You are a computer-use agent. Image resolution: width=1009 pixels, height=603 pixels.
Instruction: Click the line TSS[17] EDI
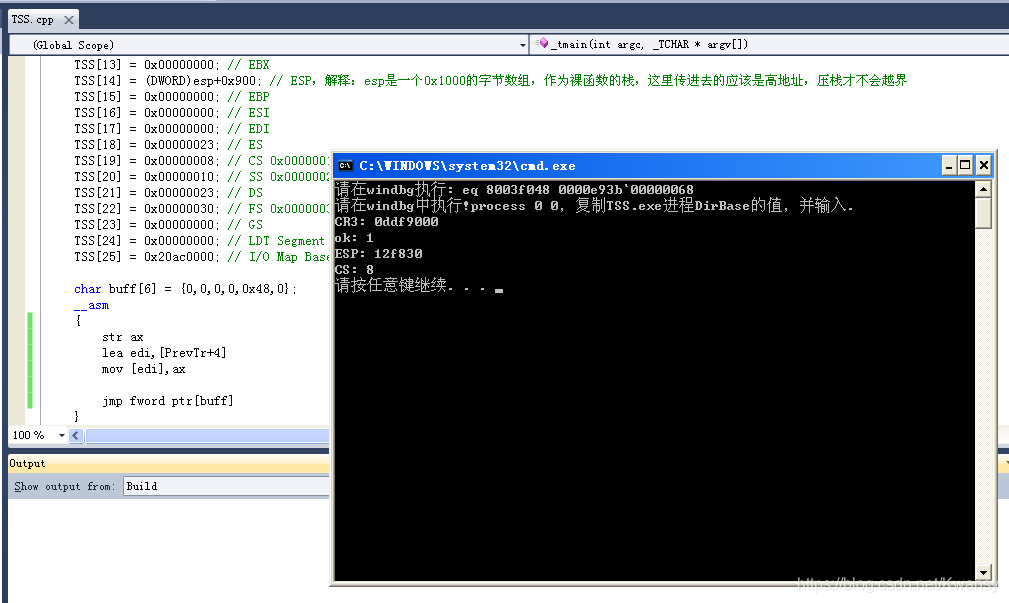pyautogui.click(x=172, y=129)
